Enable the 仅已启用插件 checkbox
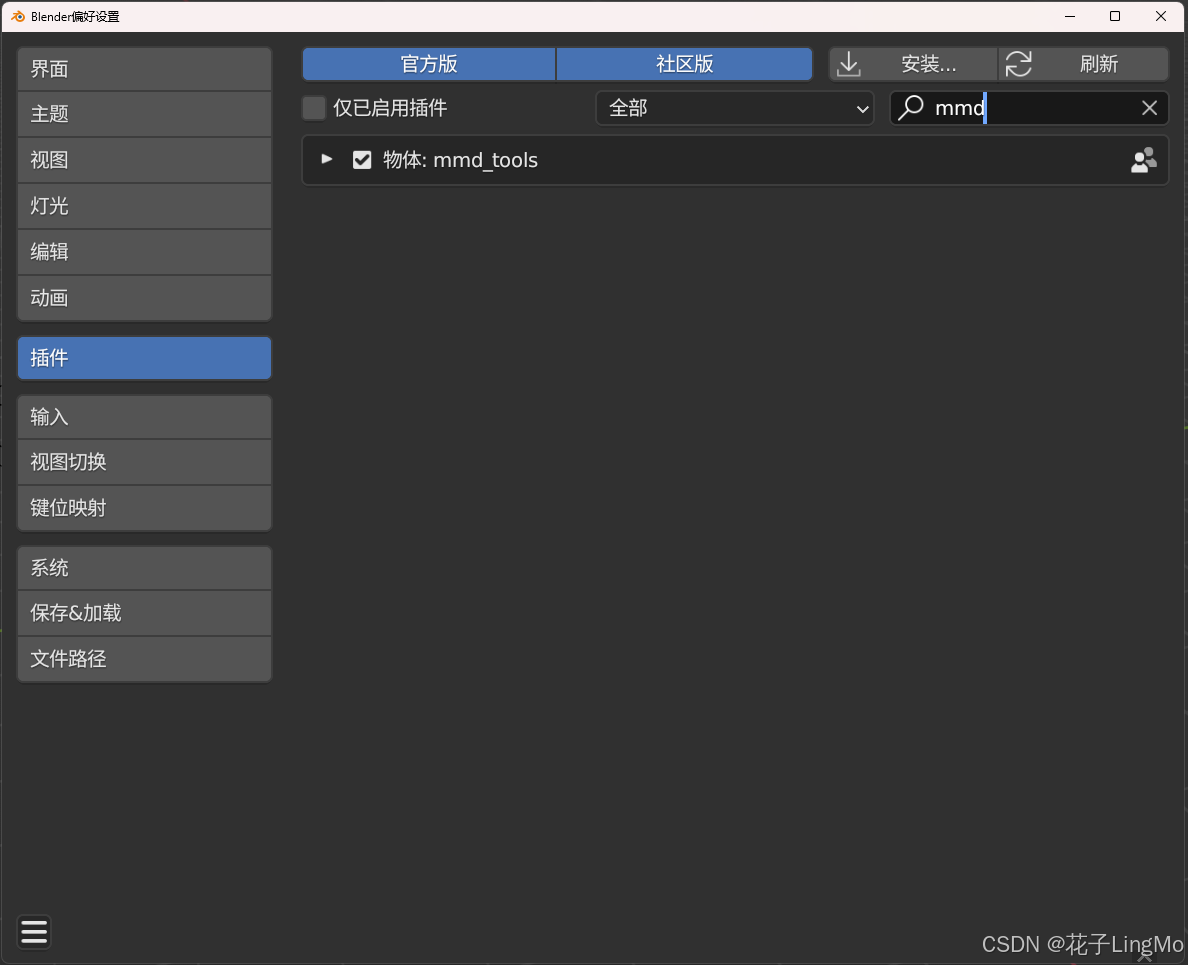This screenshot has height=965, width=1188. click(314, 108)
